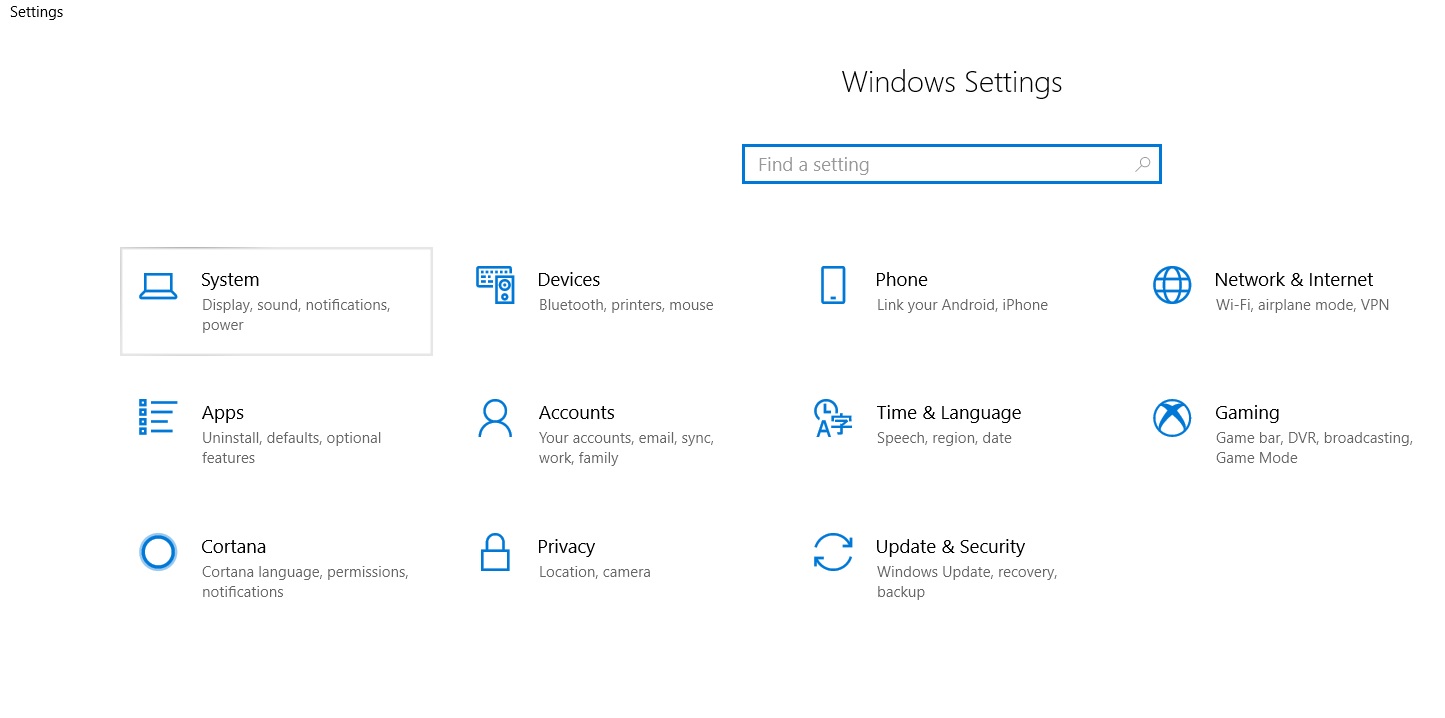Open the Cortana settings title
Screen dimensions: 1445x718
[x=233, y=547]
